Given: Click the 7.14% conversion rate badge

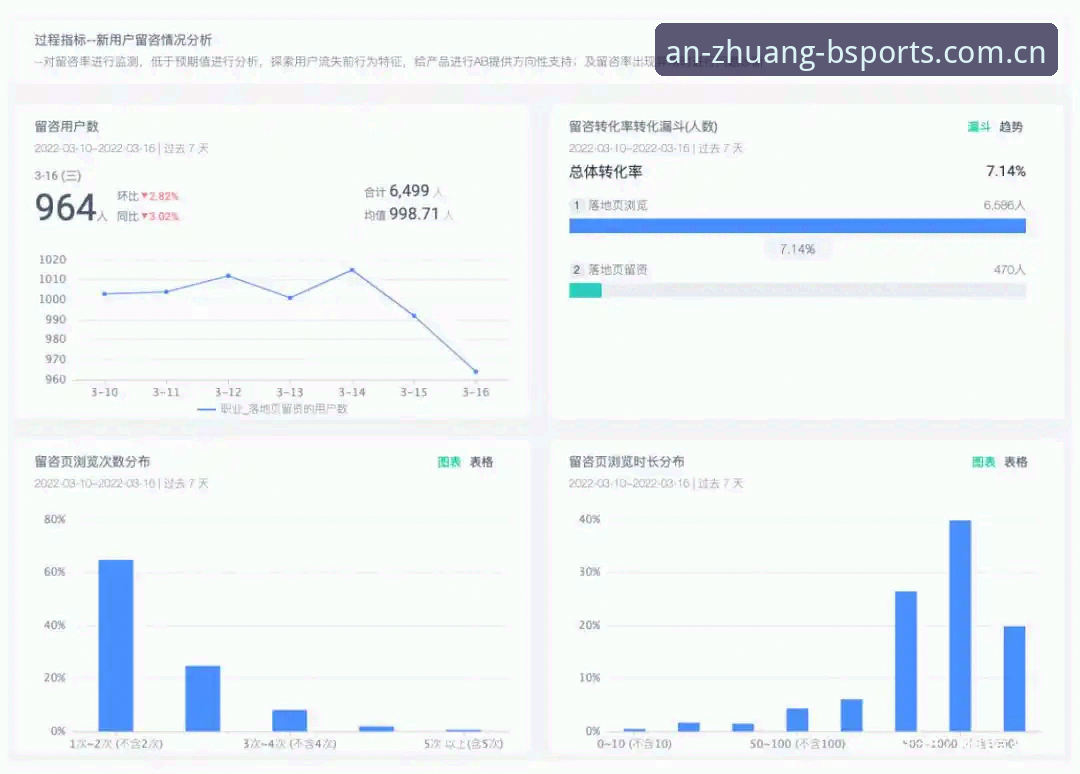Looking at the screenshot, I should click(797, 249).
